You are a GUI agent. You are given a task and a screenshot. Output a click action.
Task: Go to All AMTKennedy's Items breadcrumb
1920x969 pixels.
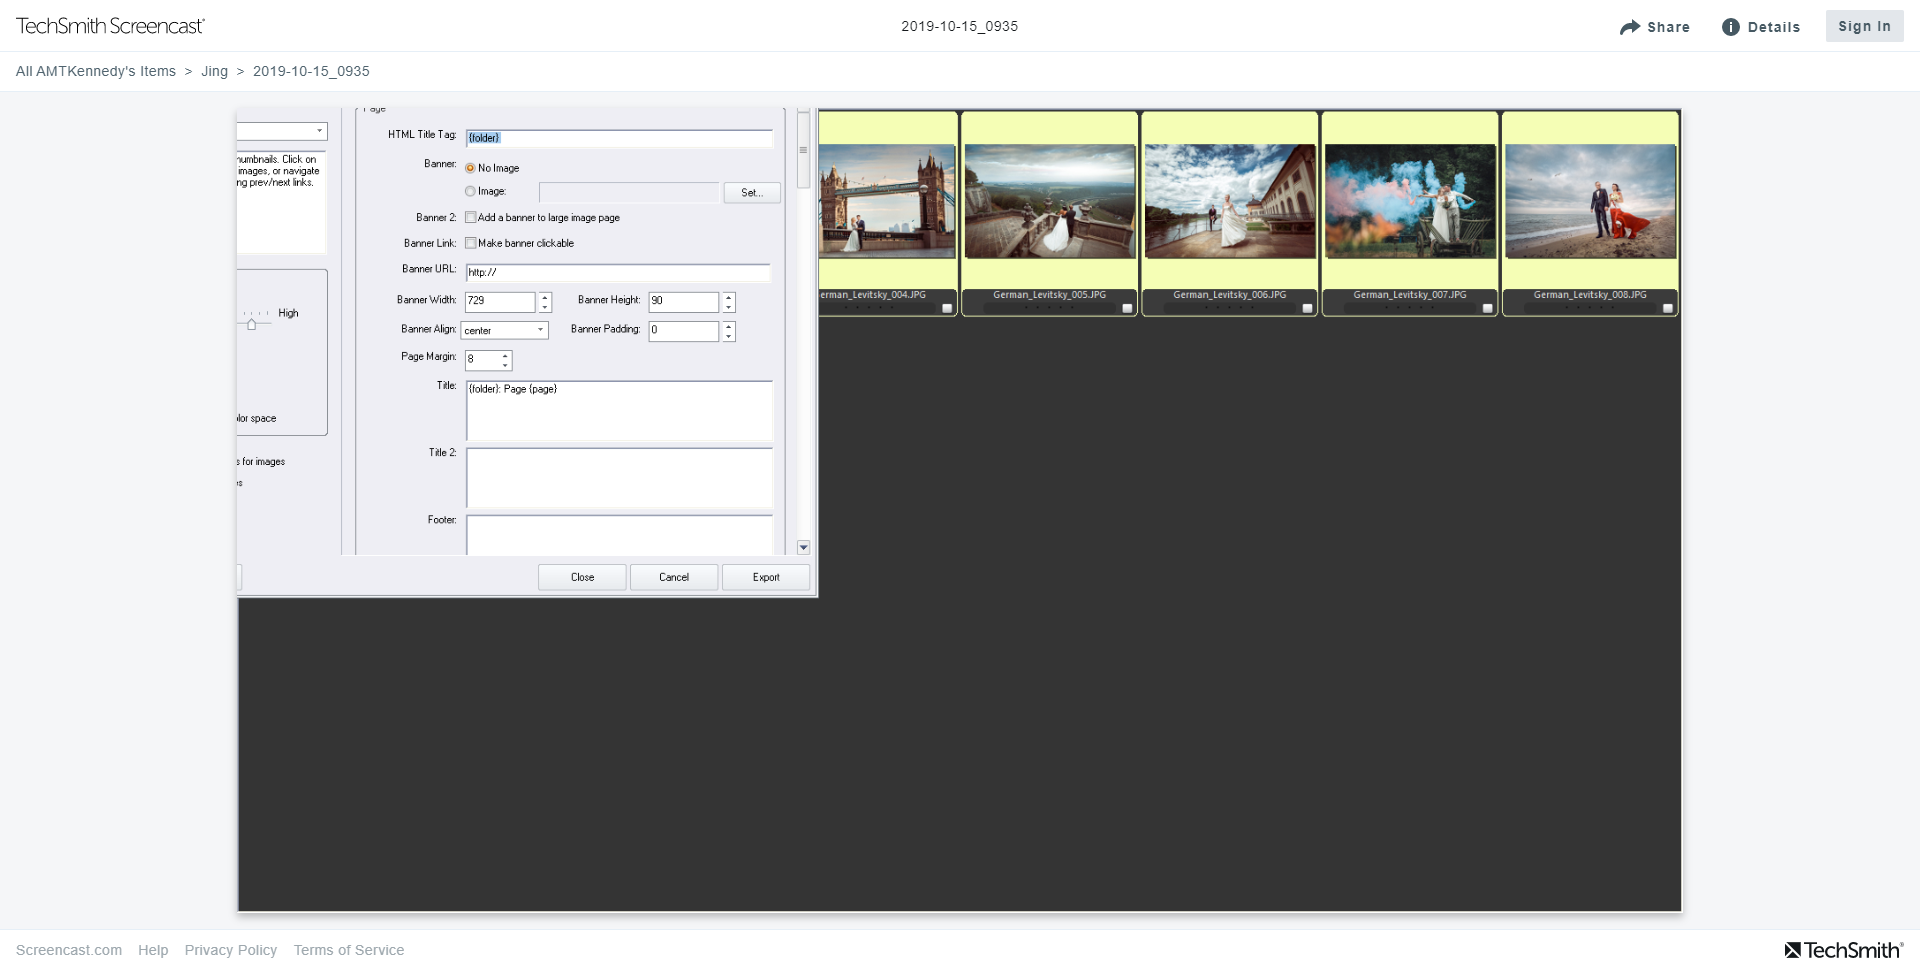(96, 71)
